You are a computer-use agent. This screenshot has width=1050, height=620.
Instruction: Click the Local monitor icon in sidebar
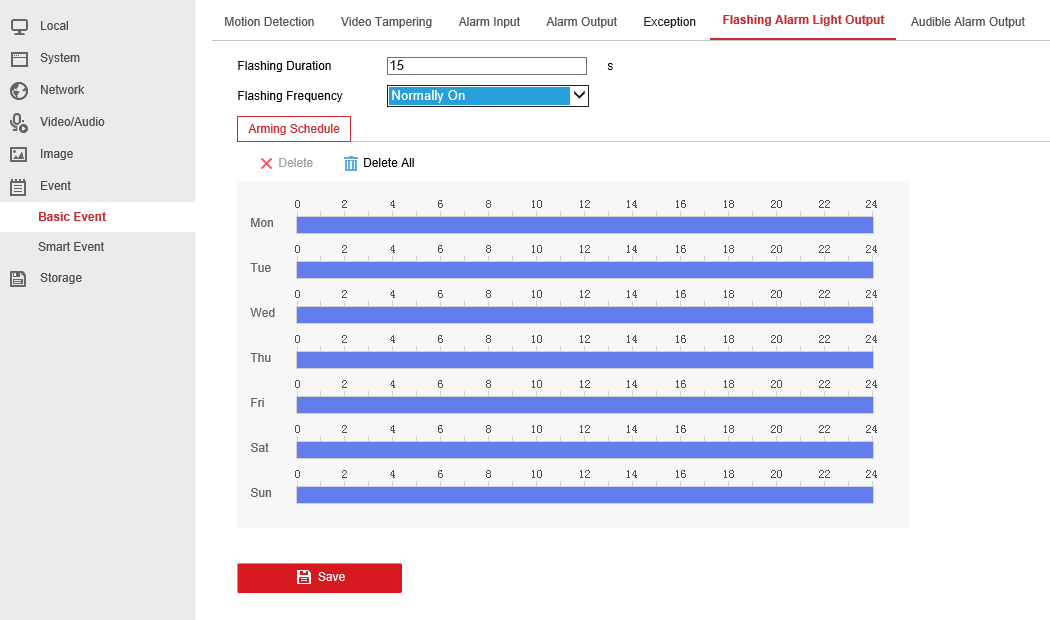[x=19, y=26]
